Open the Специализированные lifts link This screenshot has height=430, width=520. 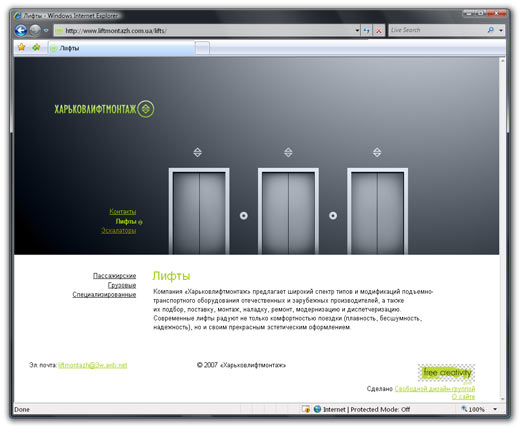tap(104, 295)
